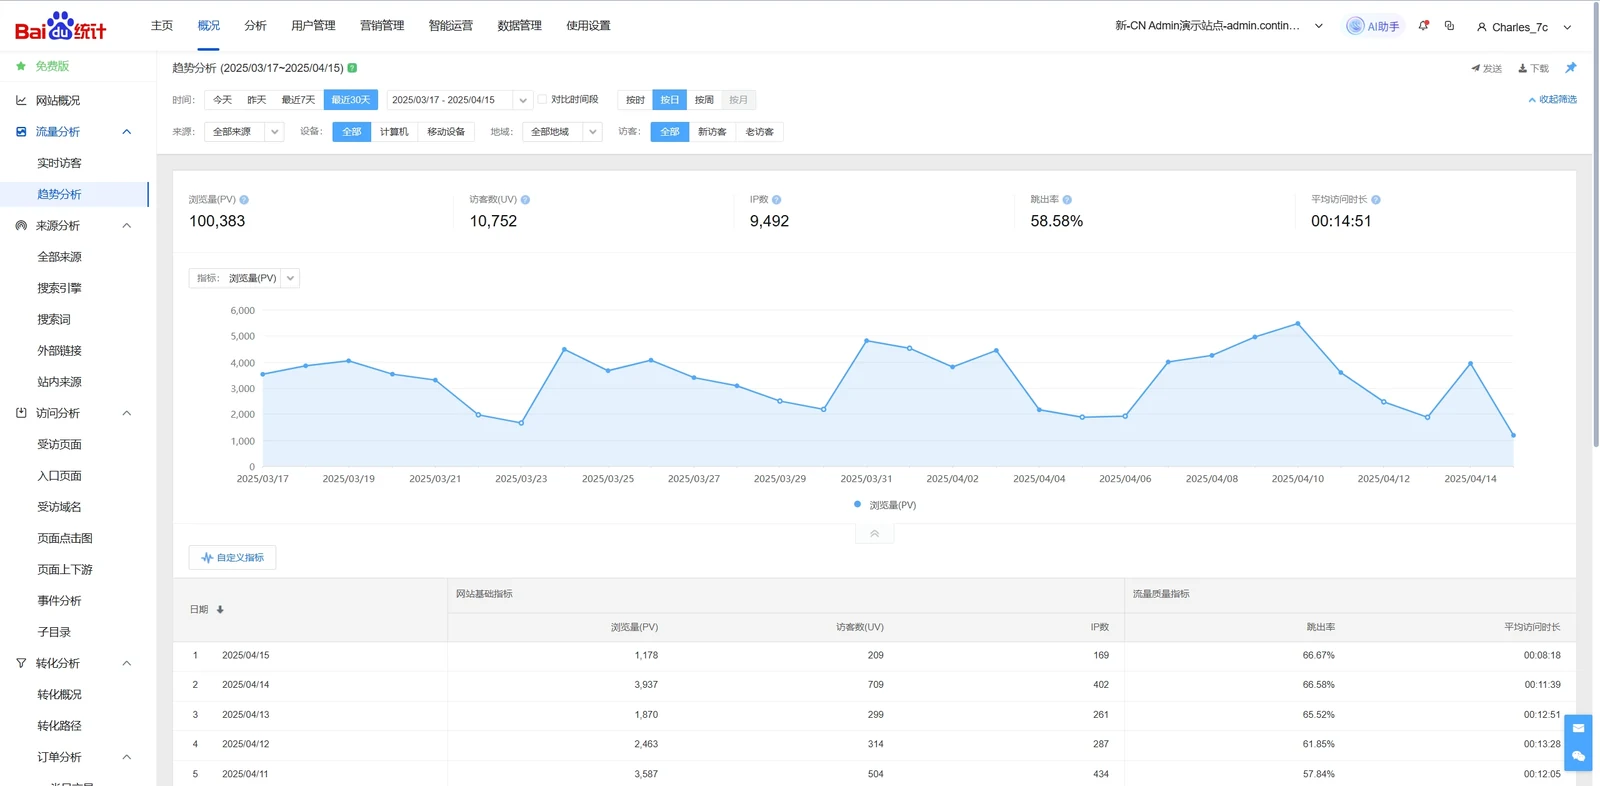Click the green help icon beside 趋势分析 title
The image size is (1600, 786).
[352, 68]
